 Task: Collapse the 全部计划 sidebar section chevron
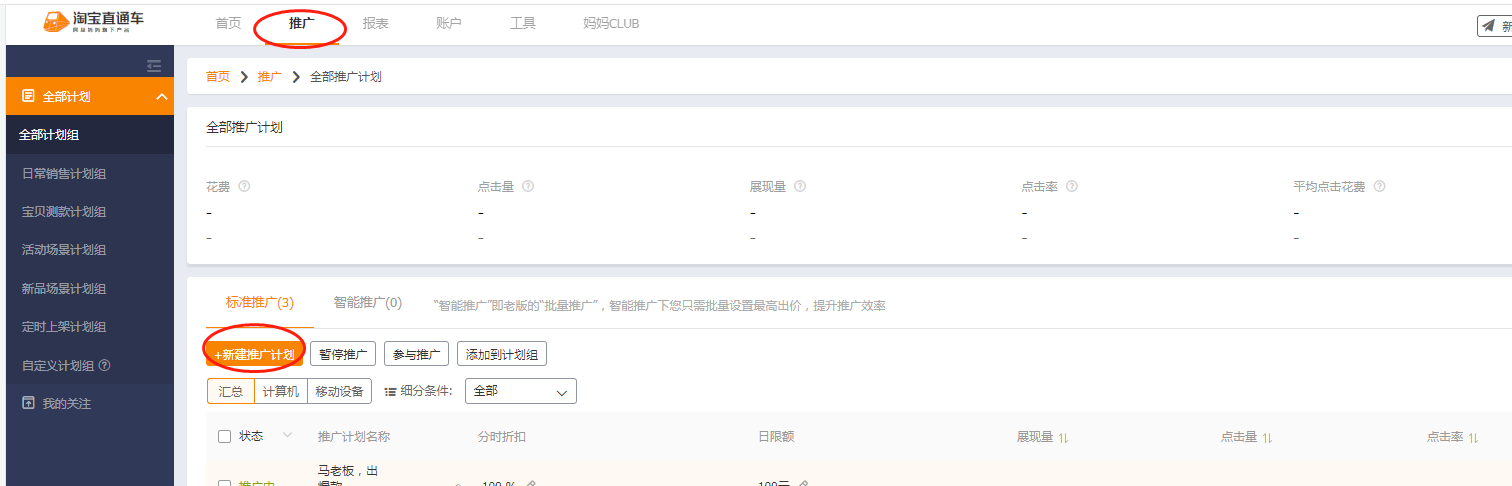[162, 96]
